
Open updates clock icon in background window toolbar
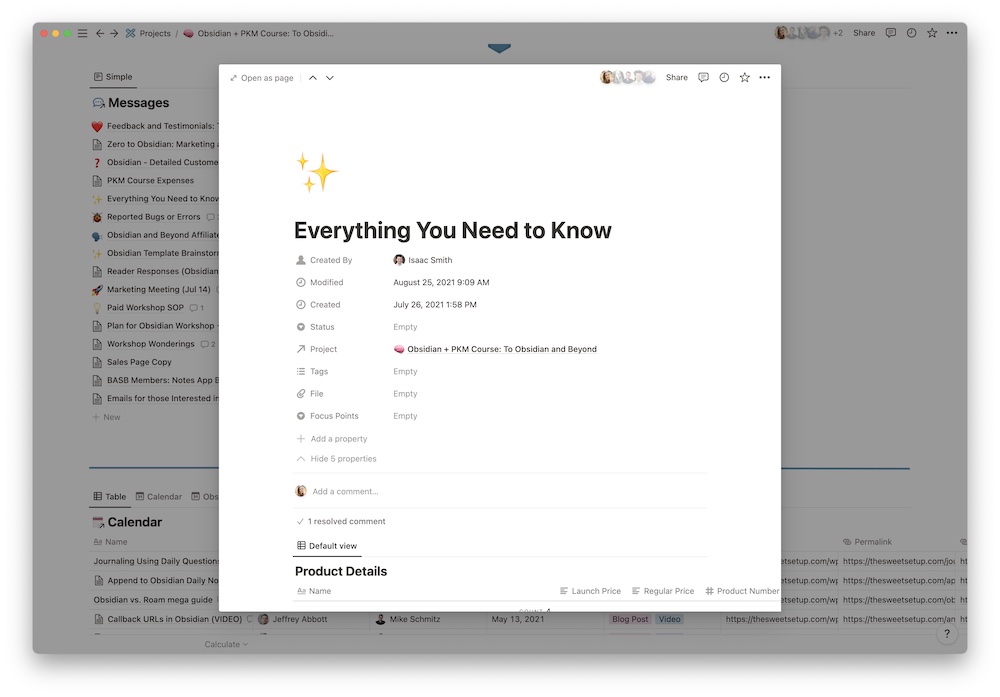pos(911,33)
